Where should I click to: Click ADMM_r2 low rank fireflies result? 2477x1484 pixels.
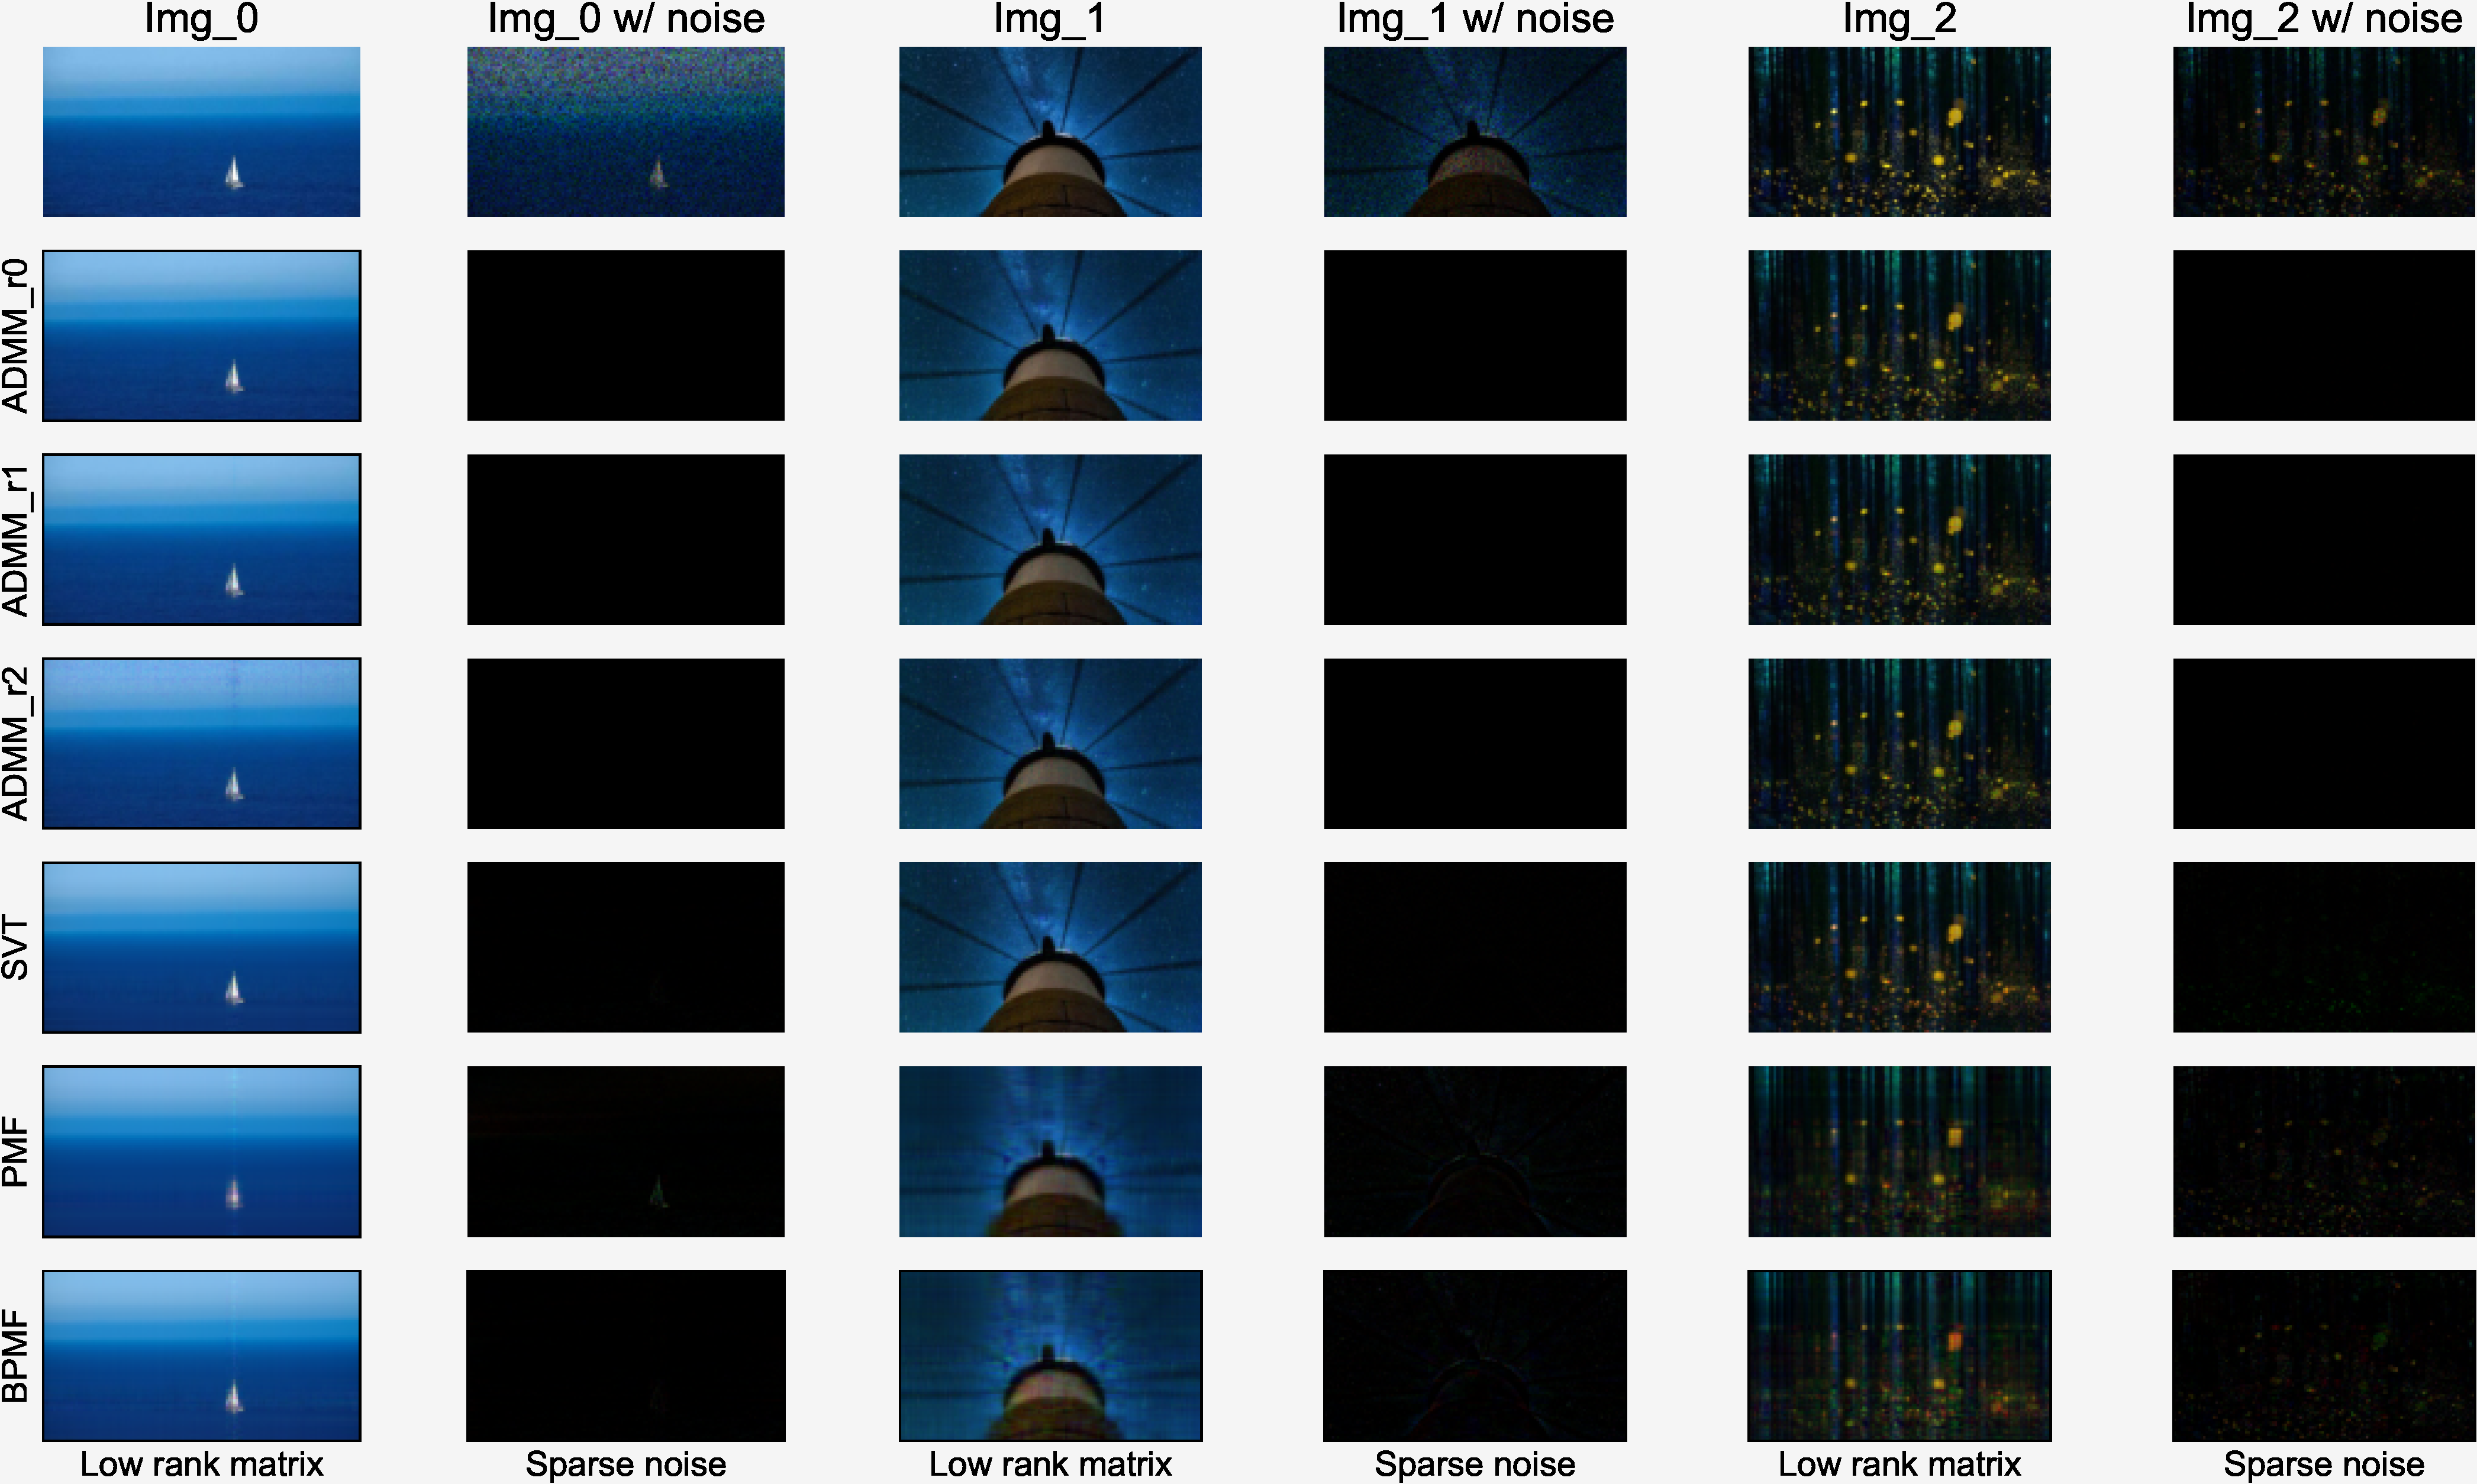[1898, 743]
